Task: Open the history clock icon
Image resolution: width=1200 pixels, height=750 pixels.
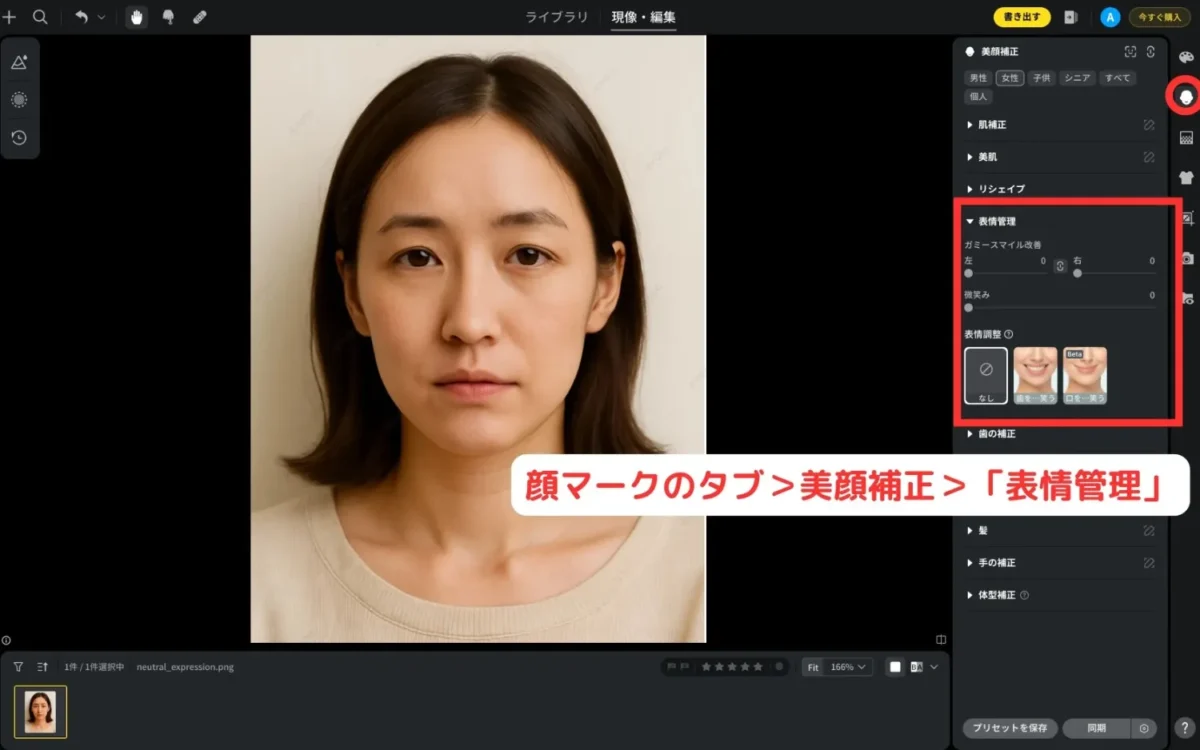Action: (19, 138)
